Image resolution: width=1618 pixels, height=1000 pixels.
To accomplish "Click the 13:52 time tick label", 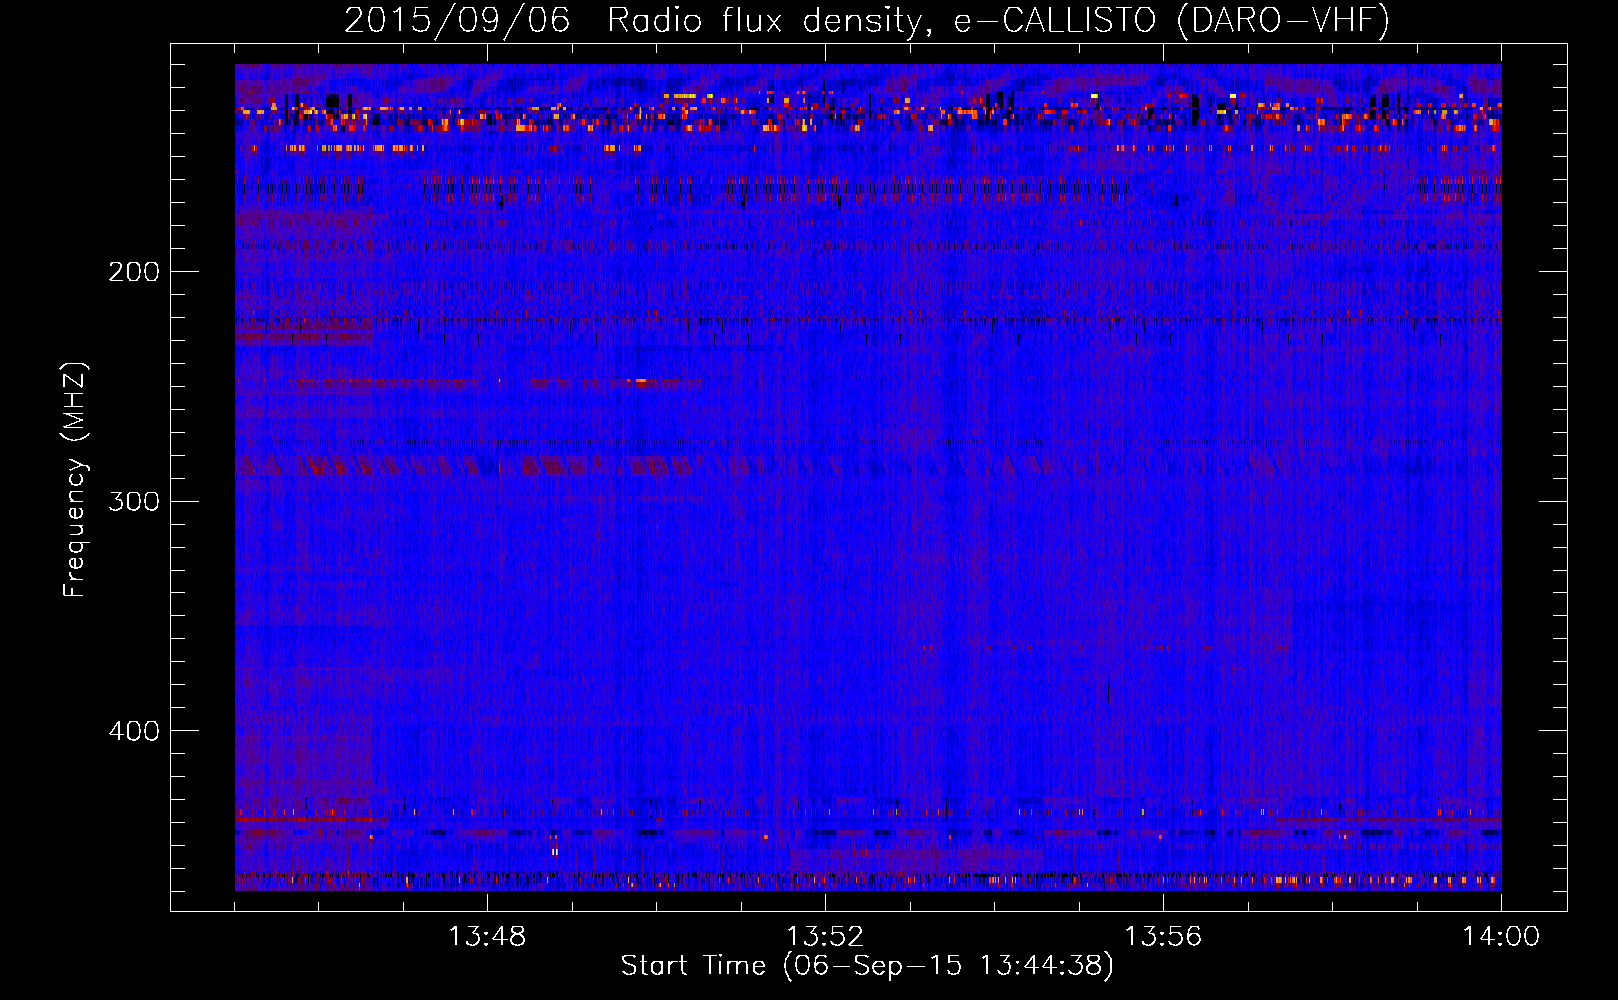I will 825,937.
